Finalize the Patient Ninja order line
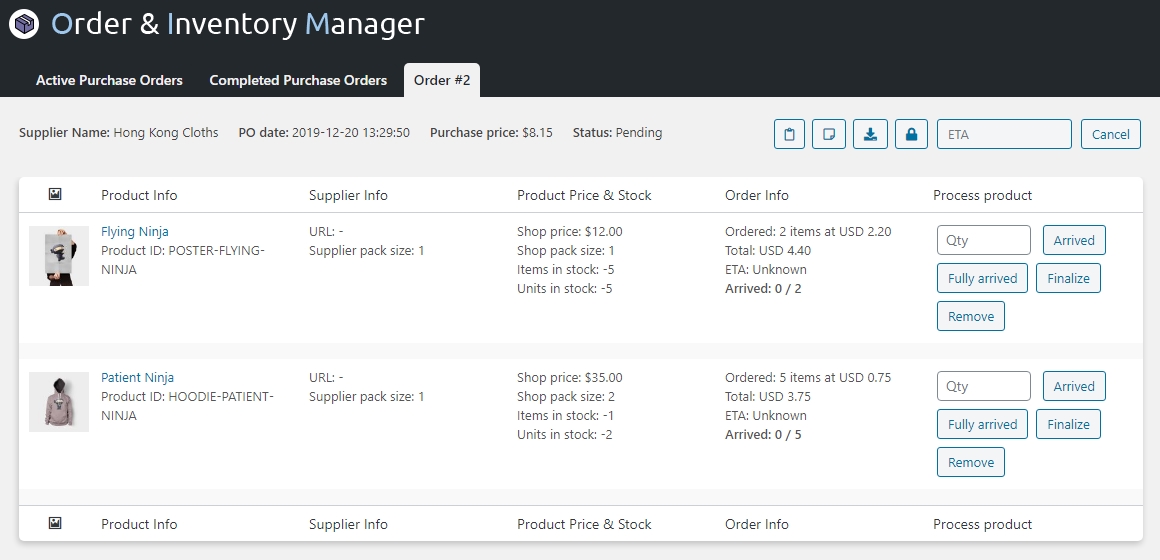The width and height of the screenshot is (1160, 560). tap(1068, 424)
